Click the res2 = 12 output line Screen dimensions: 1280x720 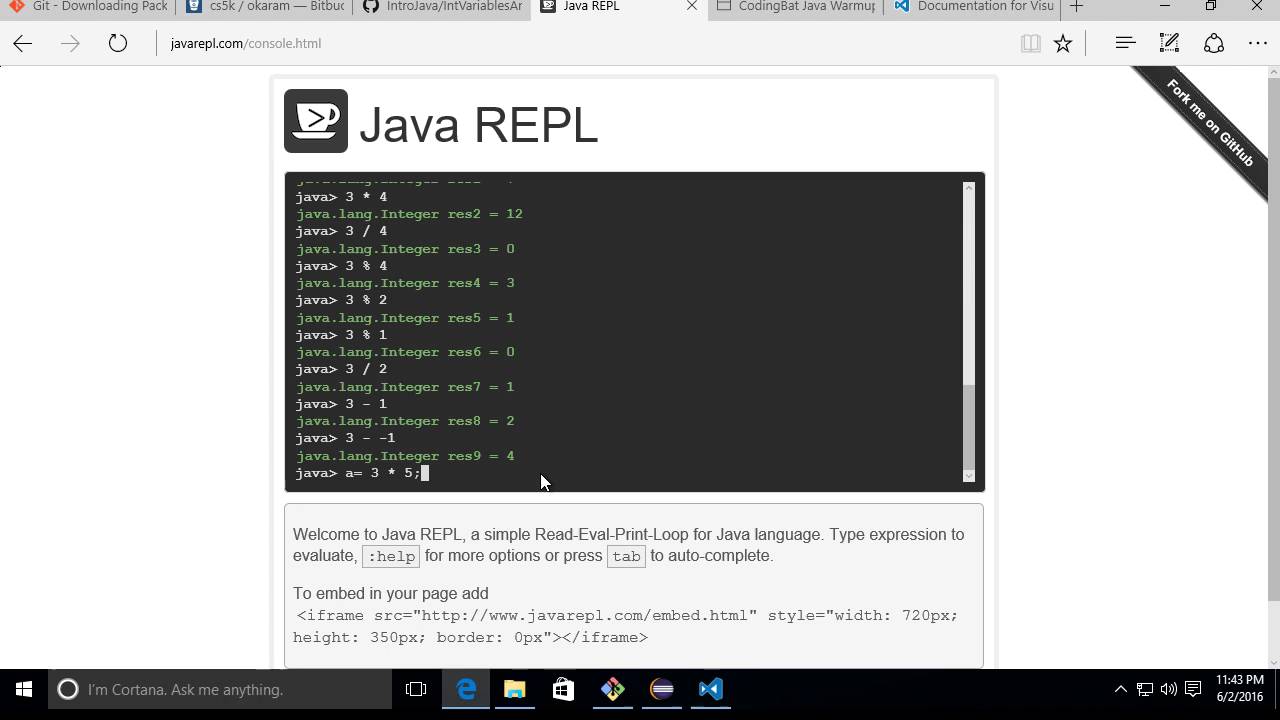(409, 214)
